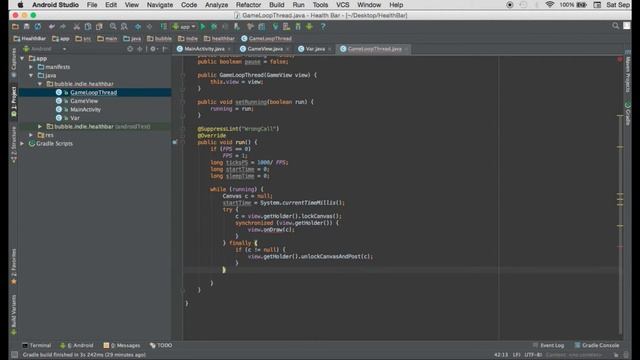This screenshot has height=360, width=640.
Task: Toggle the Favorites side panel button
Action: [x=13, y=266]
